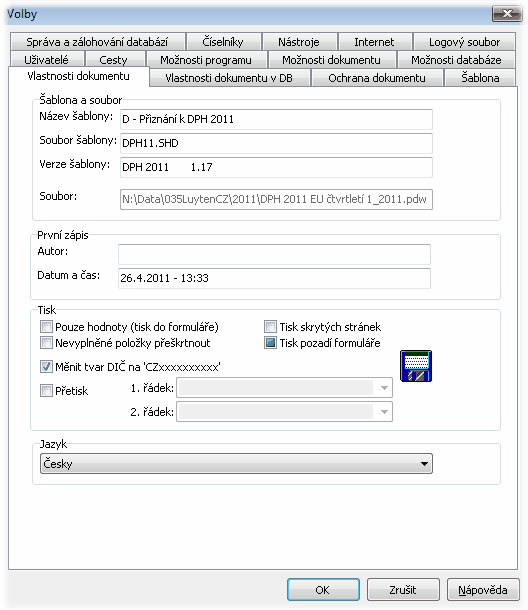Toggle Tisk skrytých stránek checkbox
Image resolution: width=528 pixels, height=610 pixels.
pos(270,326)
